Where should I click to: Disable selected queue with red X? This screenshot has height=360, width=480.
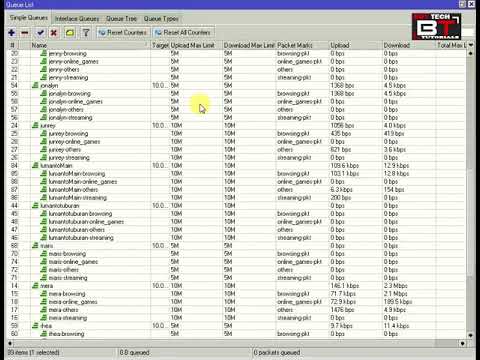pyautogui.click(x=53, y=33)
